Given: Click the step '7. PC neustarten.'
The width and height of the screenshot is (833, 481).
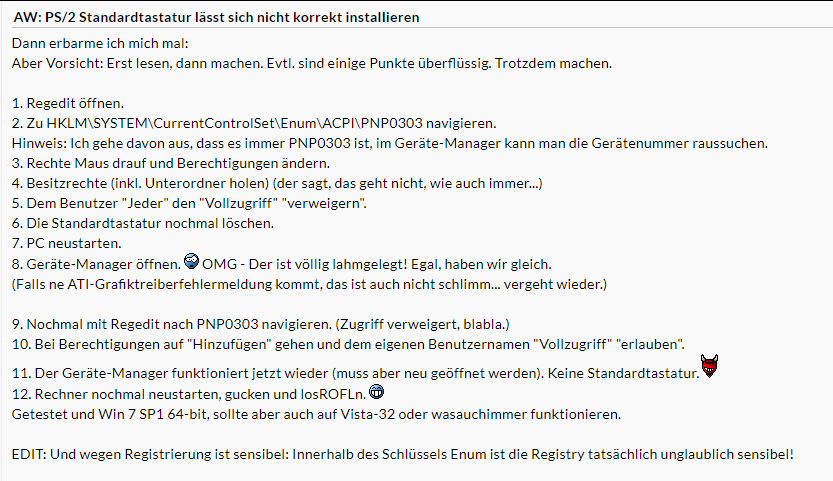Looking at the screenshot, I should pos(66,243).
